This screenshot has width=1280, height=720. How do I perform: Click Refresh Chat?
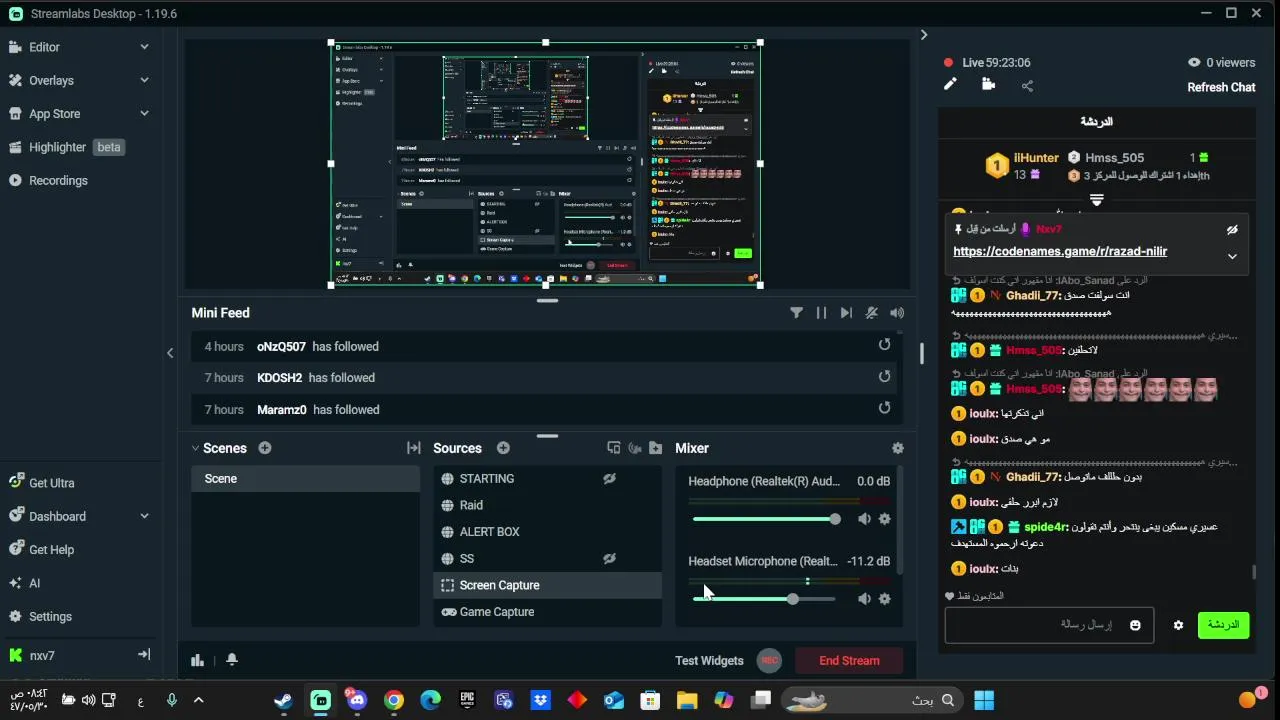(1221, 87)
